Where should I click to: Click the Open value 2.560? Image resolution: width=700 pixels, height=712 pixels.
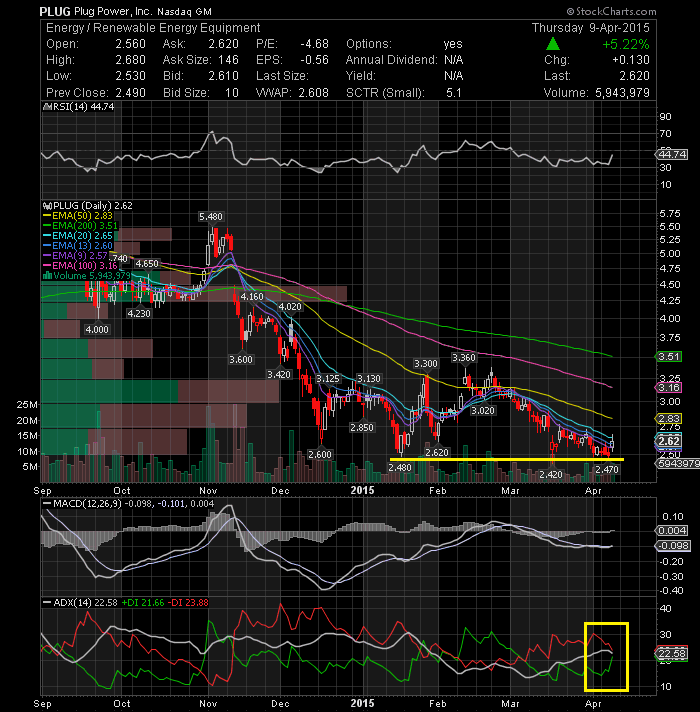(x=130, y=44)
